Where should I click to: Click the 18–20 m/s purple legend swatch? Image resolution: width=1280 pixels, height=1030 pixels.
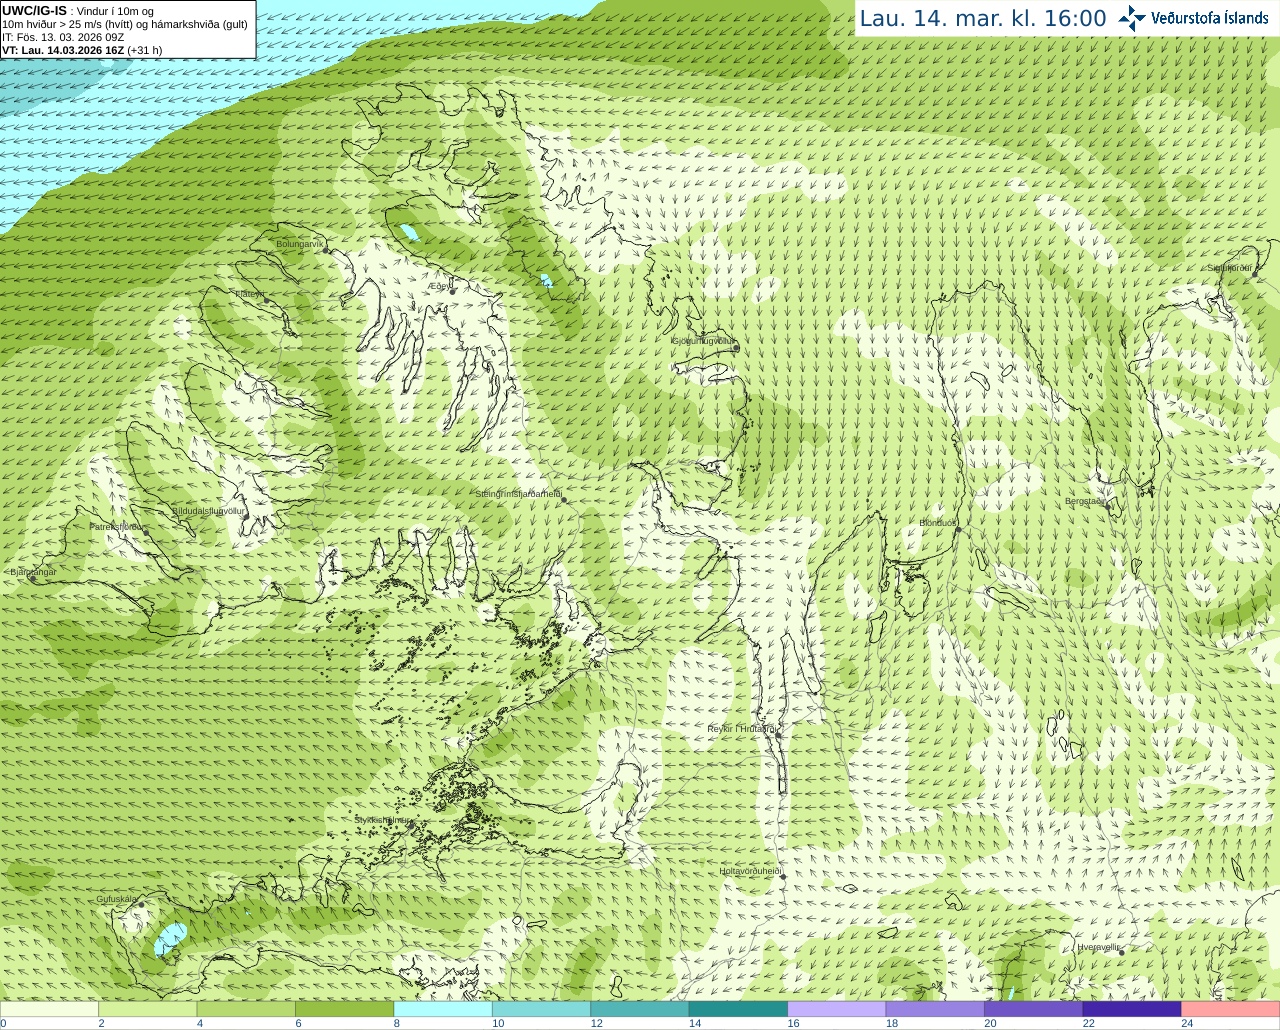(936, 1009)
